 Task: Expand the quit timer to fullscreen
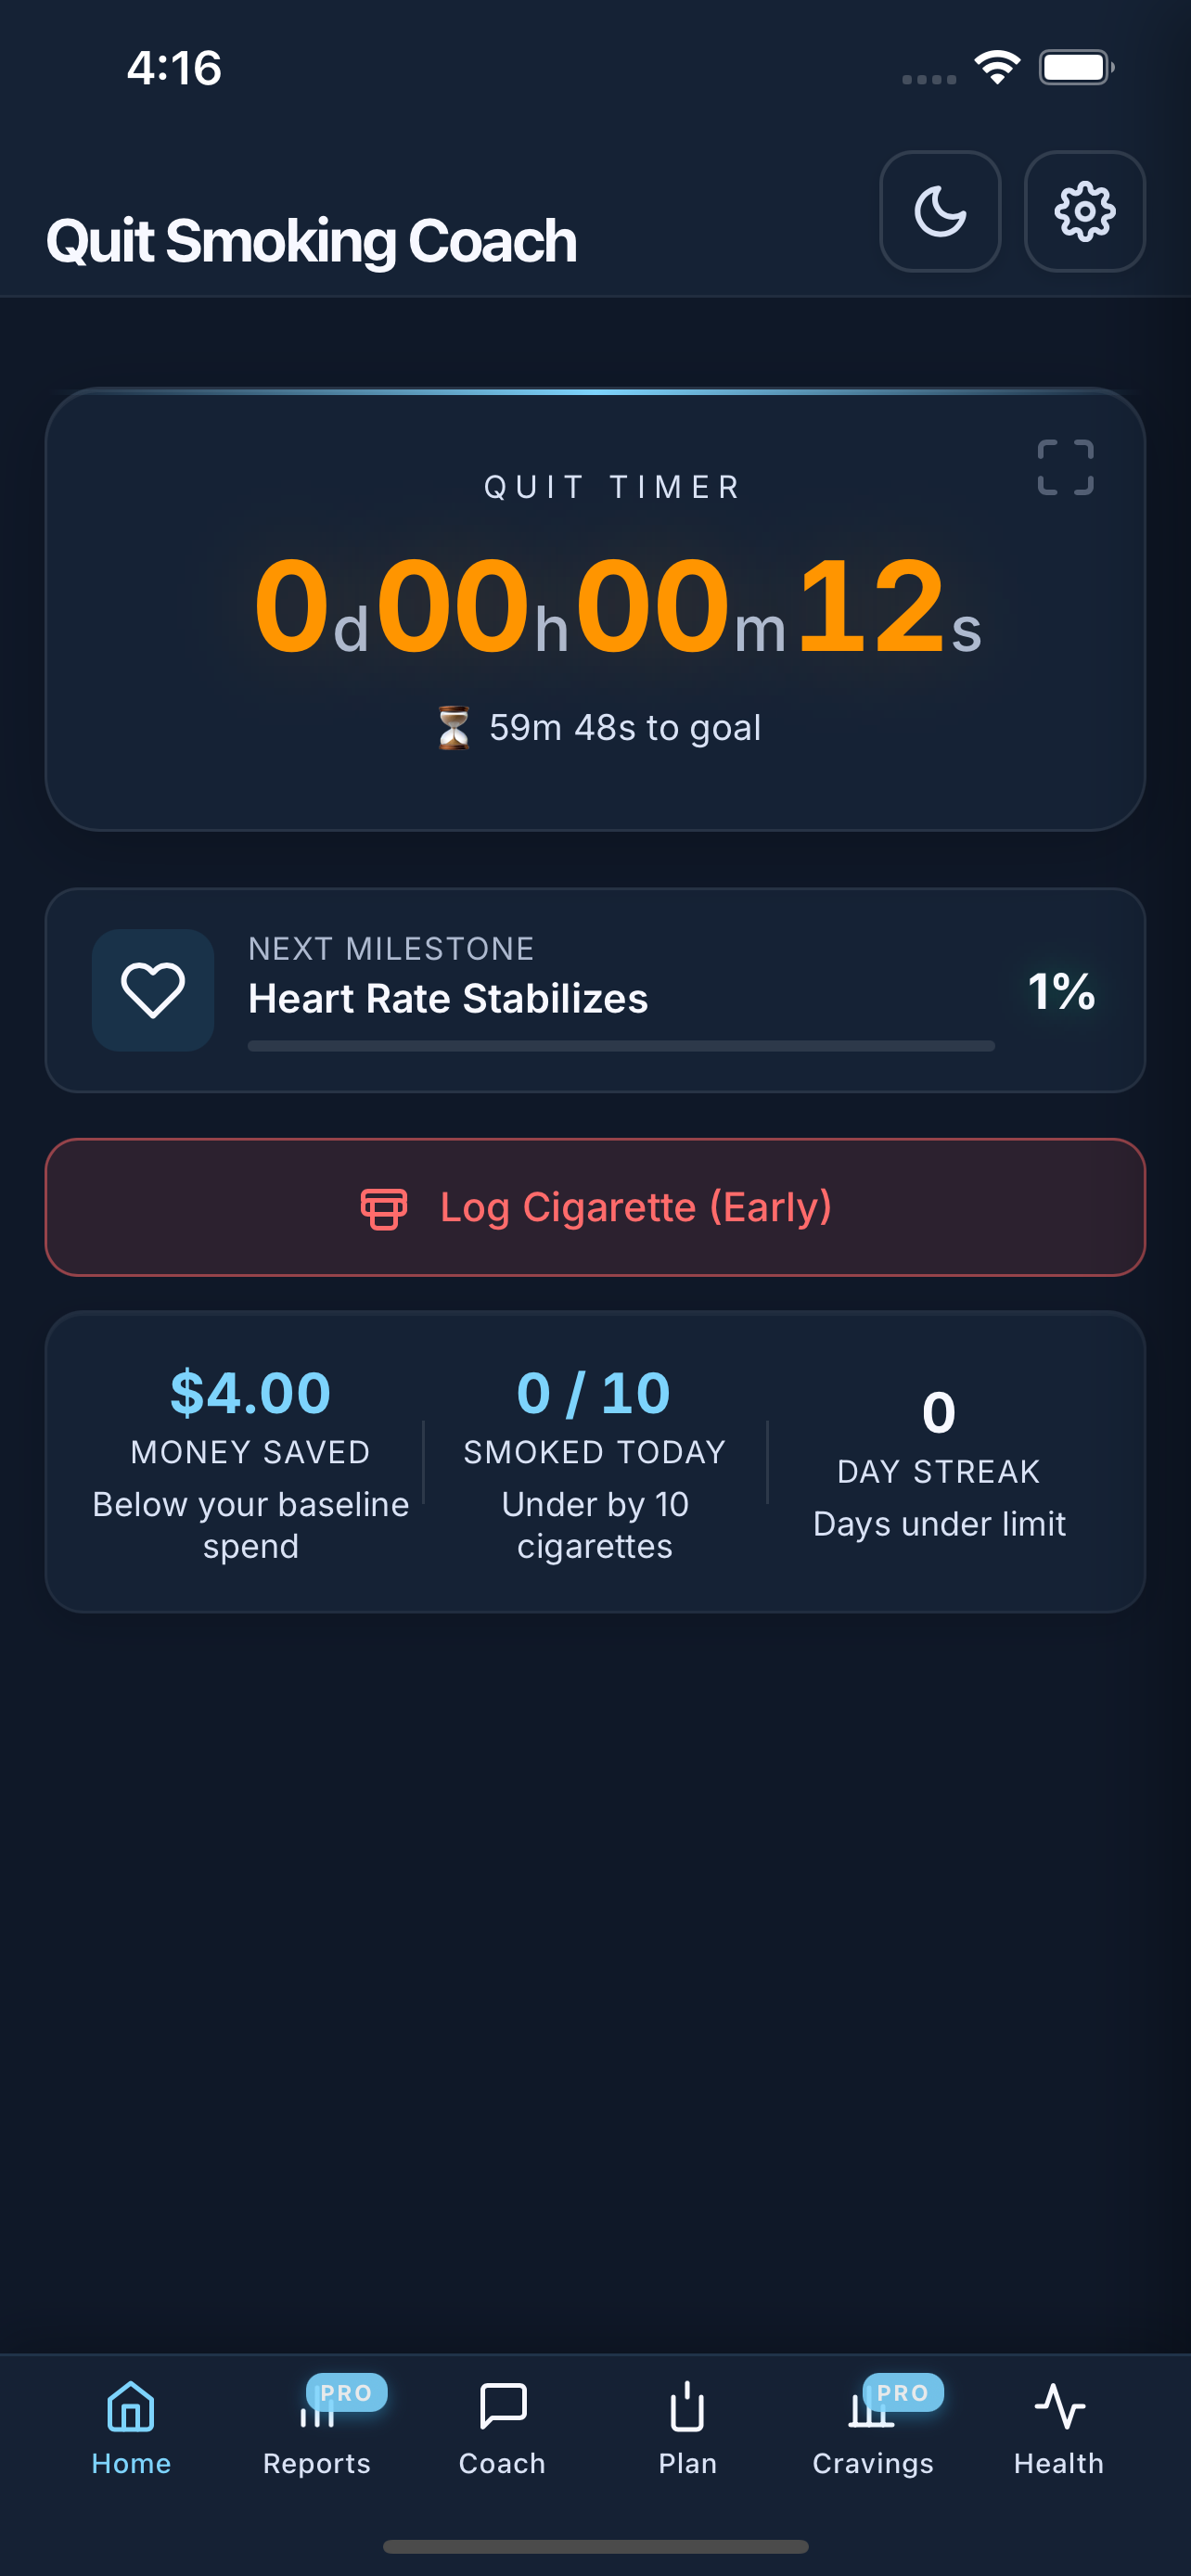pyautogui.click(x=1065, y=467)
